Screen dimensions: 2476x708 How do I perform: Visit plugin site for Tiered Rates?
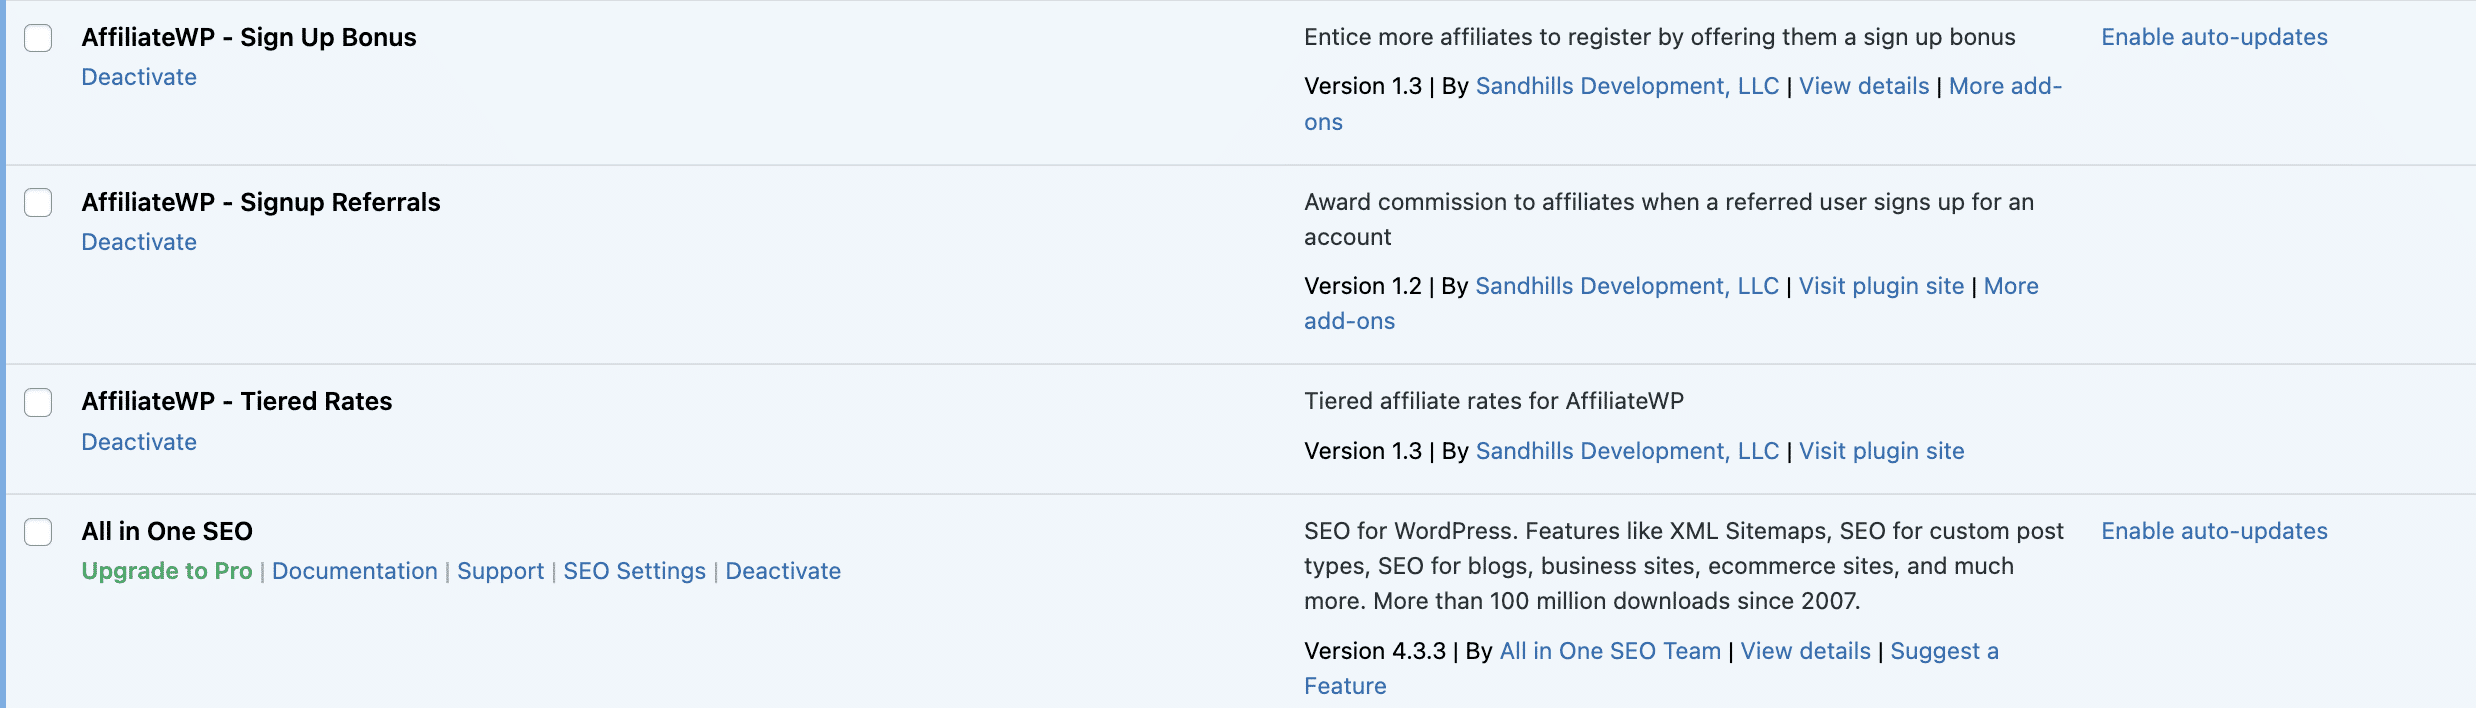1882,451
